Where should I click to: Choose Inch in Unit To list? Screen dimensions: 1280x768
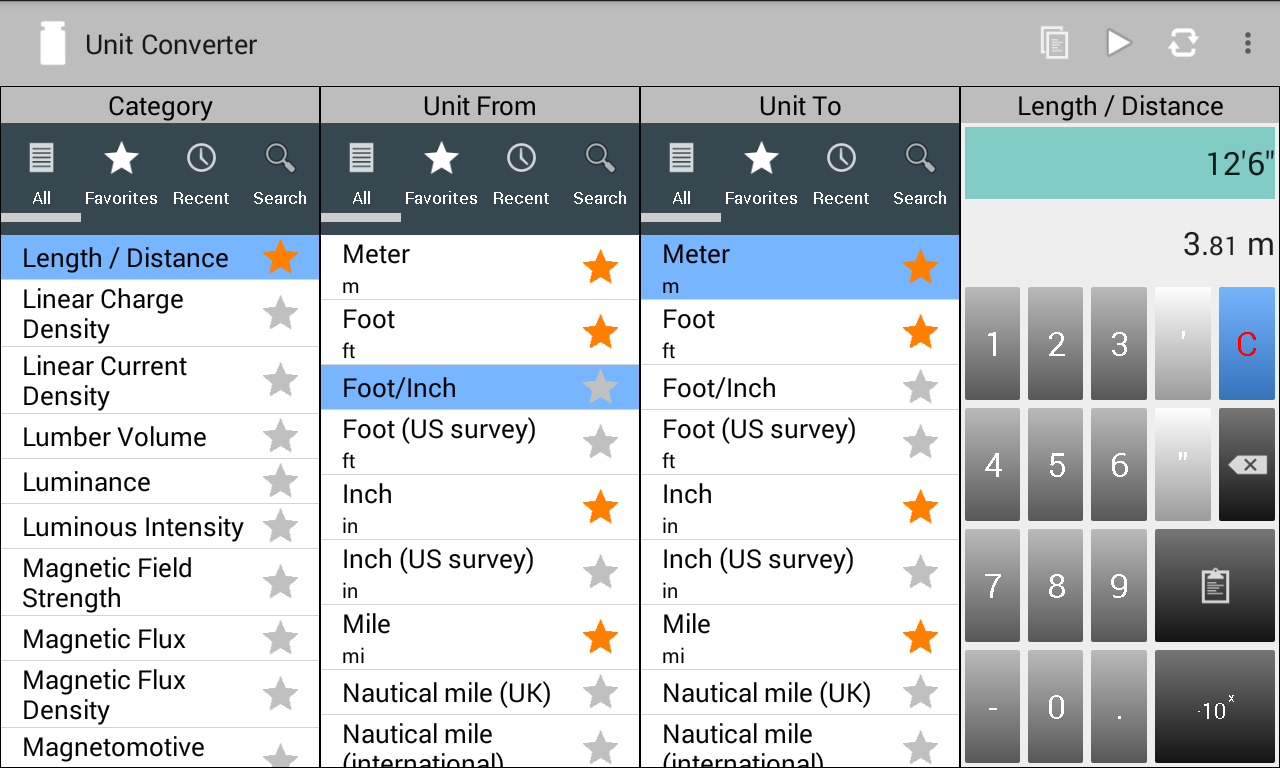pos(800,507)
